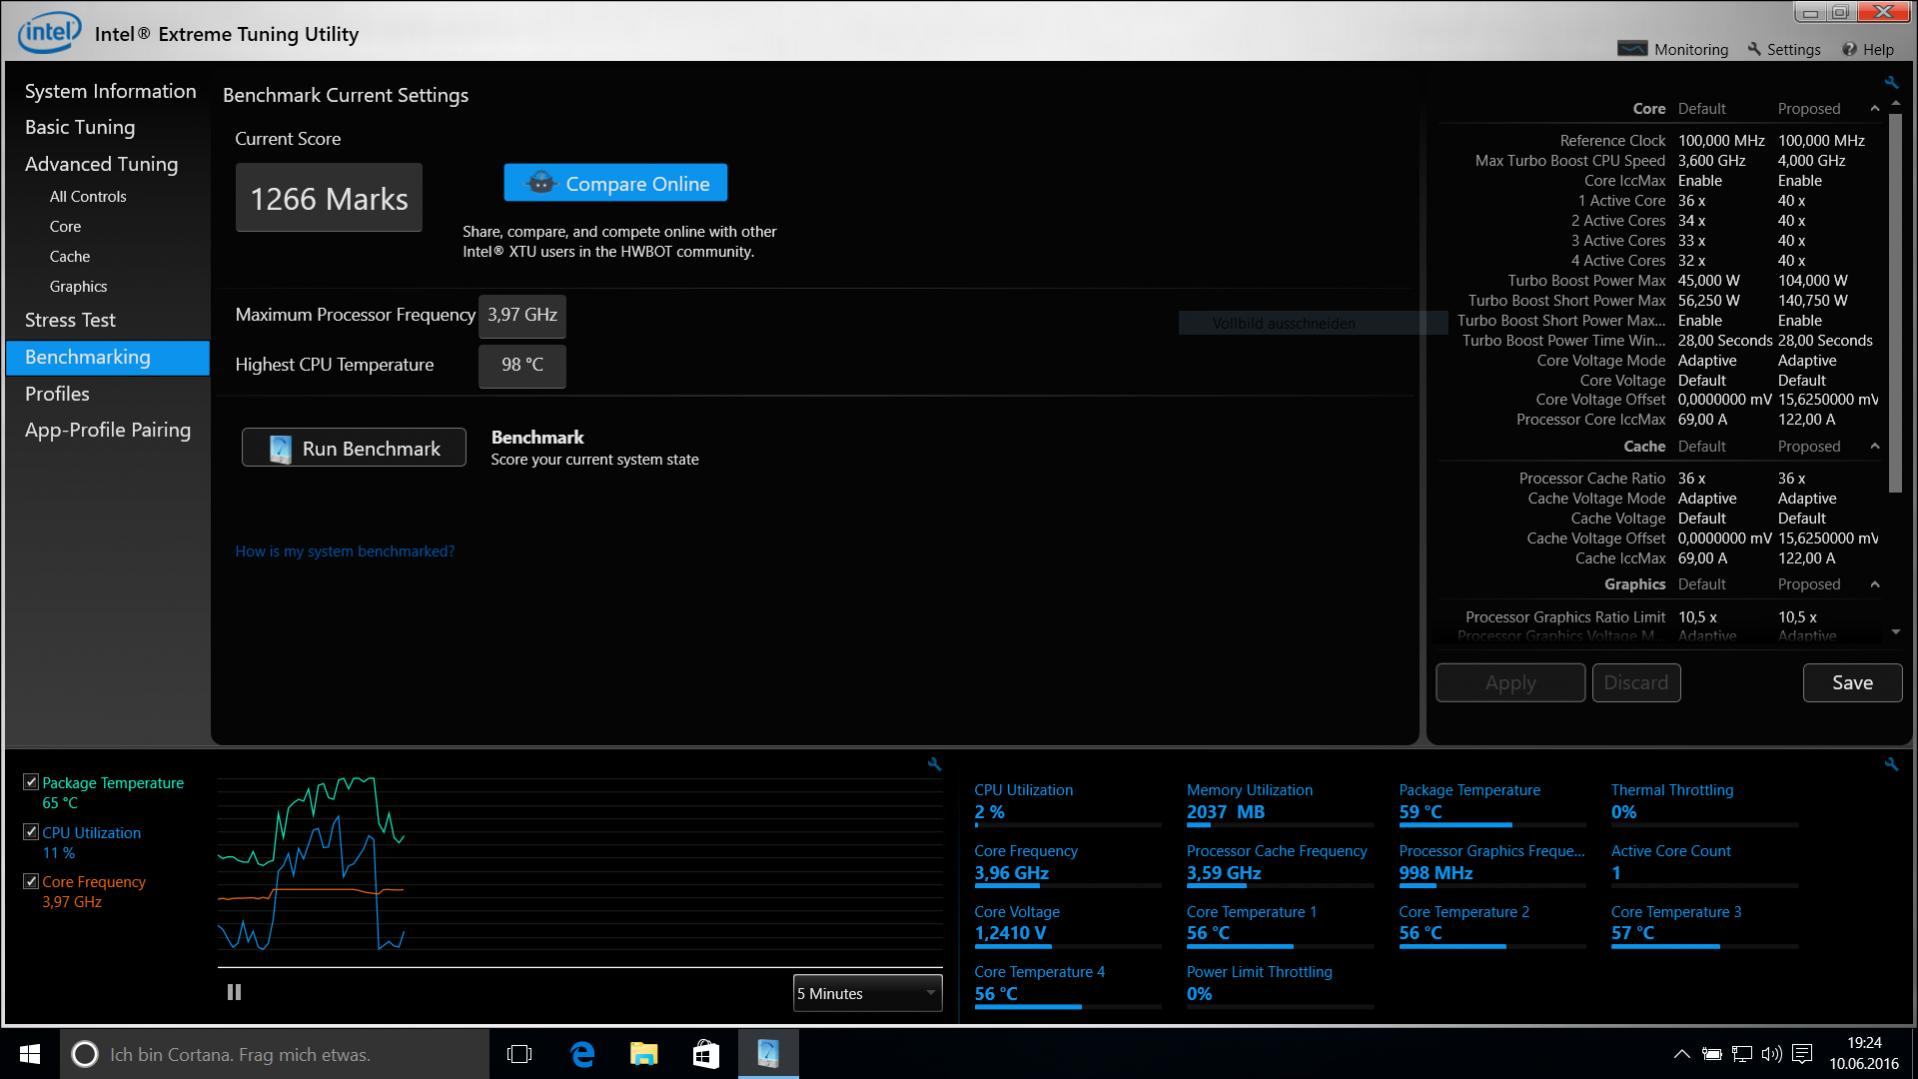Click Memory Utilization 2037 MB readout

[1225, 812]
